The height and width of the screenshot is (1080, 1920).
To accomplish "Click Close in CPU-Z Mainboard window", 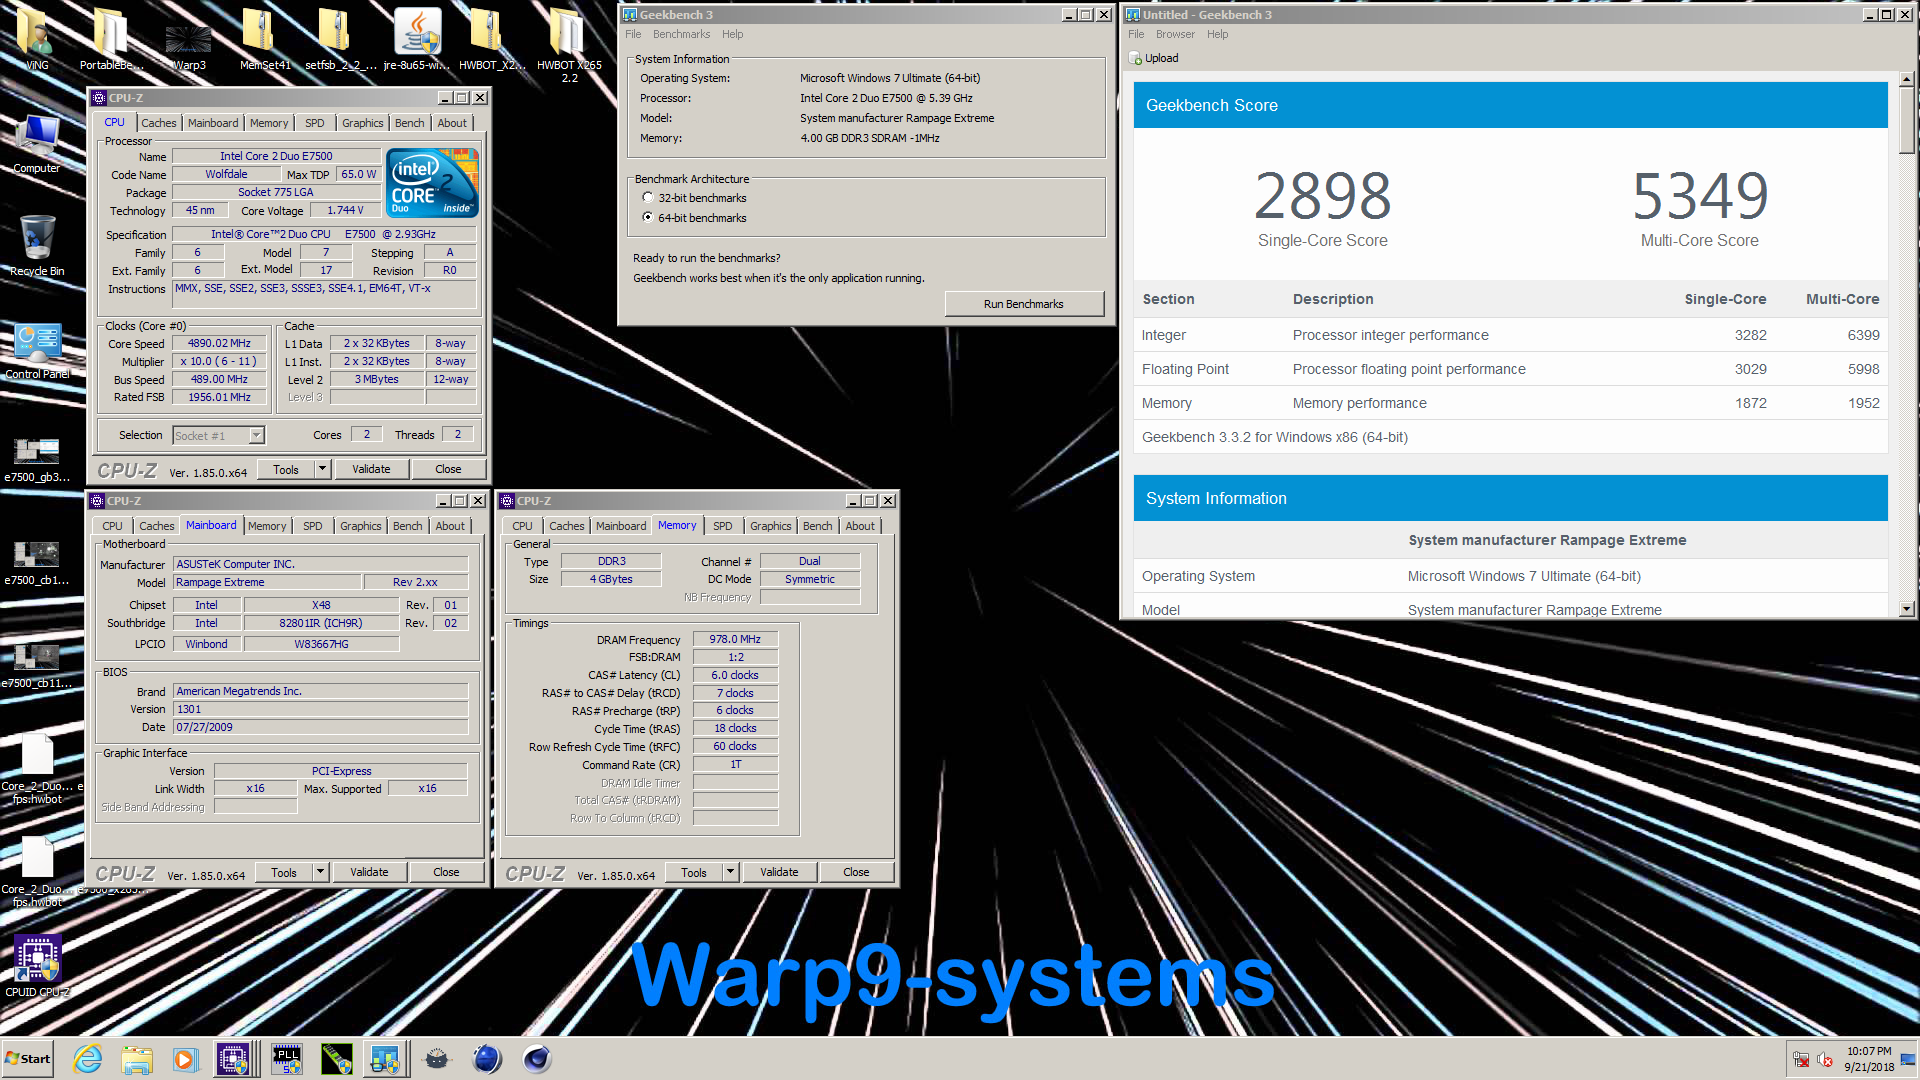I will pos(446,872).
